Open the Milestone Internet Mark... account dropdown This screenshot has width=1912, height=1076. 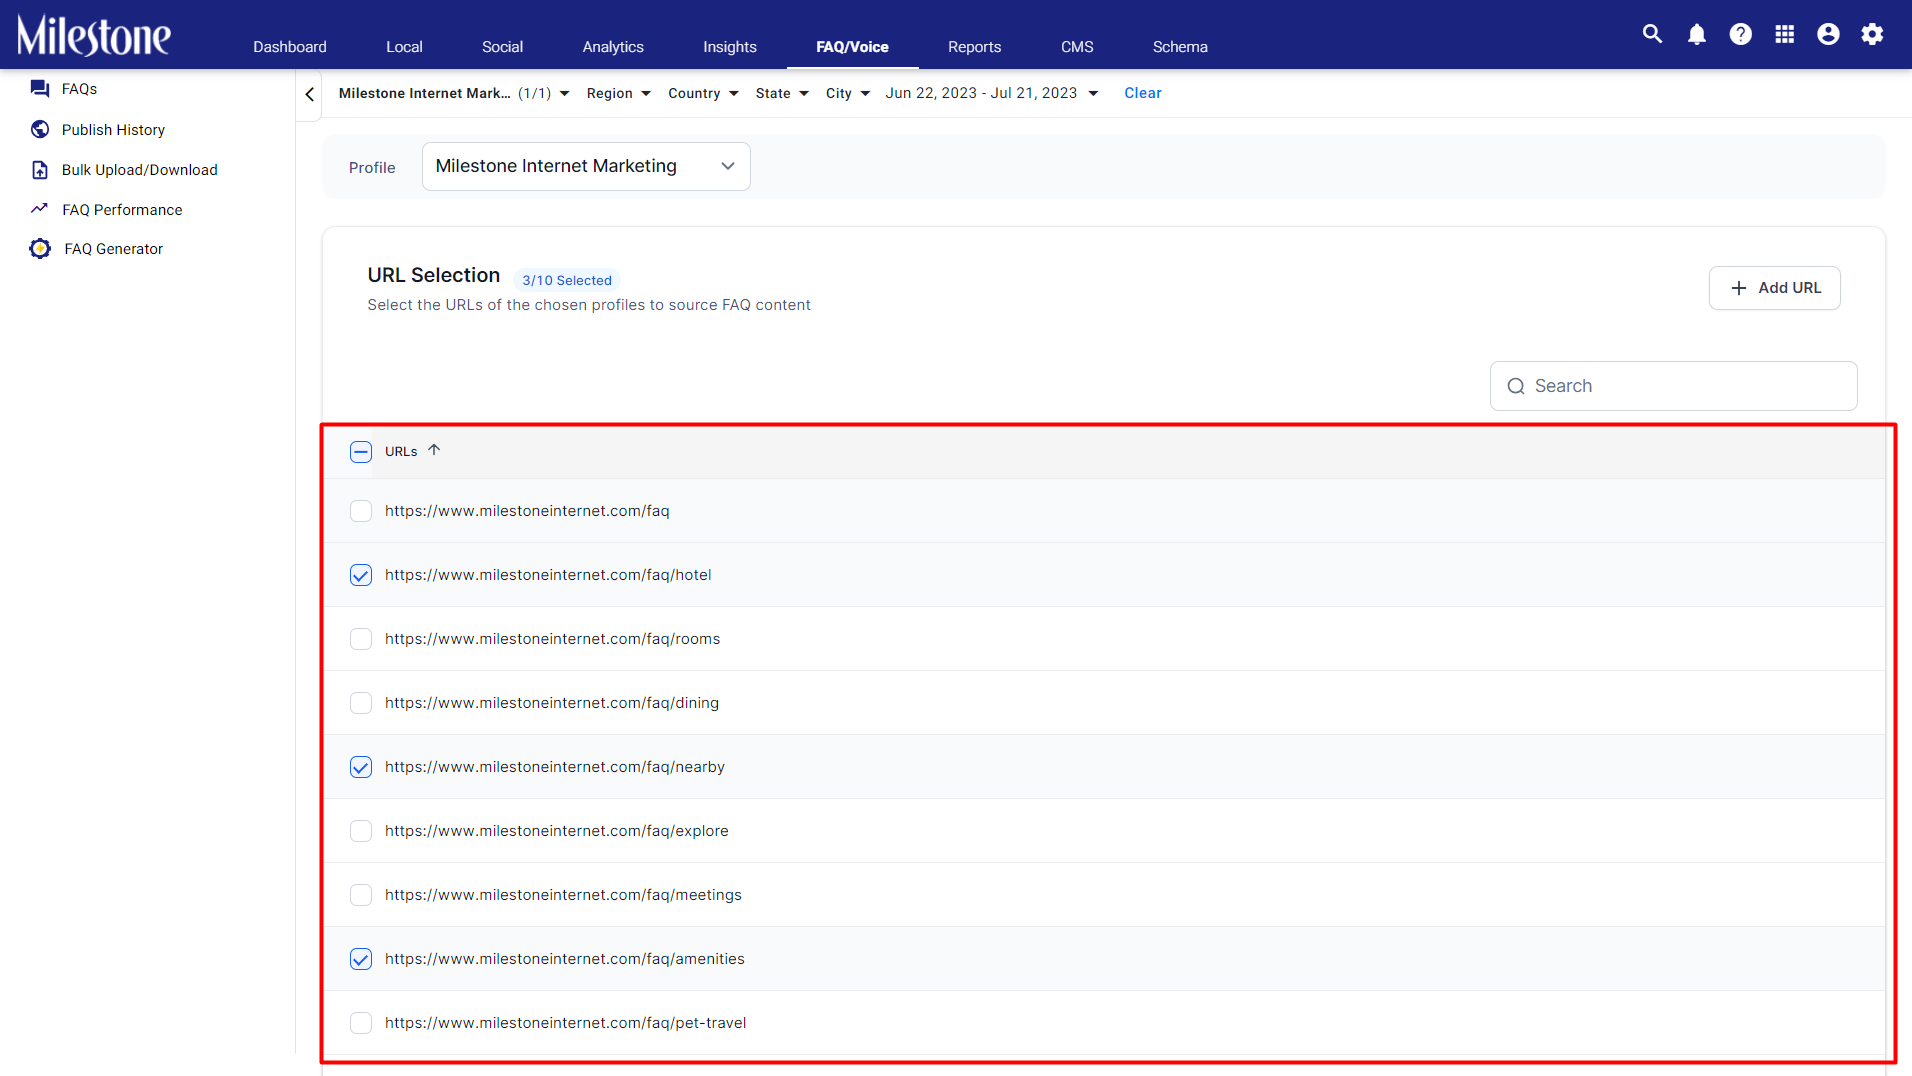tap(454, 93)
